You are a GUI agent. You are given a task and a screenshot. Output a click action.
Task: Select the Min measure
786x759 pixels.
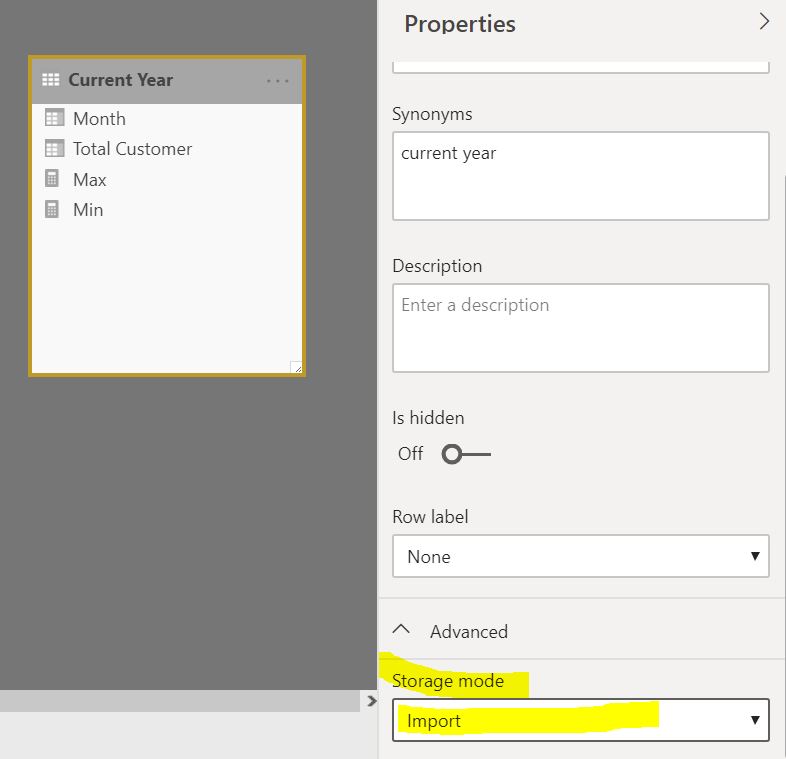click(x=88, y=210)
